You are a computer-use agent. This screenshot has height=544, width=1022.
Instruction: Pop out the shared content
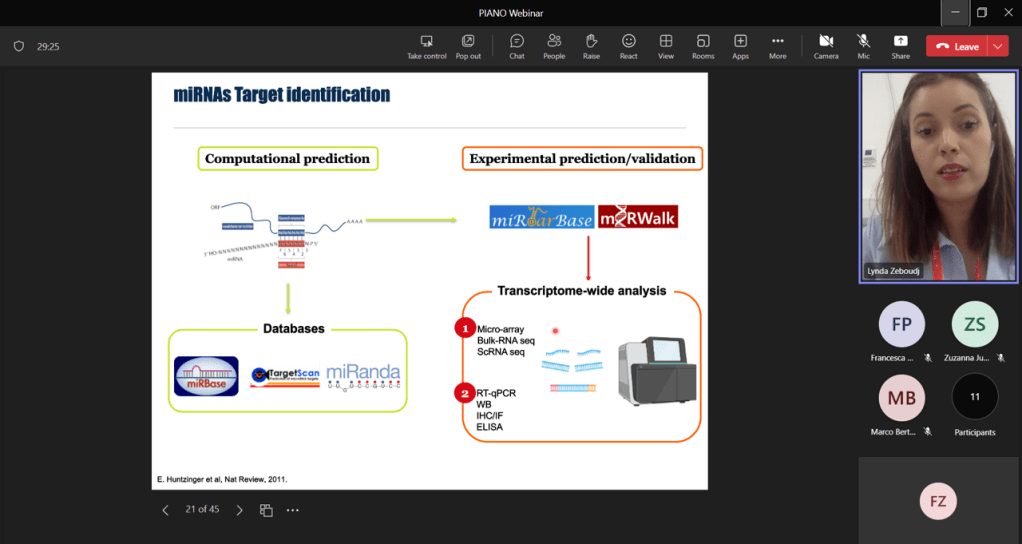(468, 46)
